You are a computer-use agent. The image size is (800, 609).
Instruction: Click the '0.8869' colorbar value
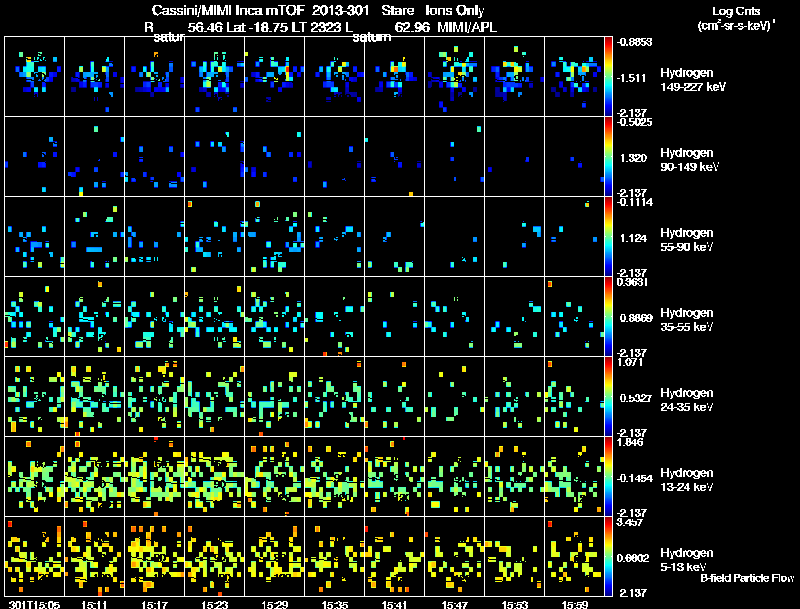click(x=636, y=318)
